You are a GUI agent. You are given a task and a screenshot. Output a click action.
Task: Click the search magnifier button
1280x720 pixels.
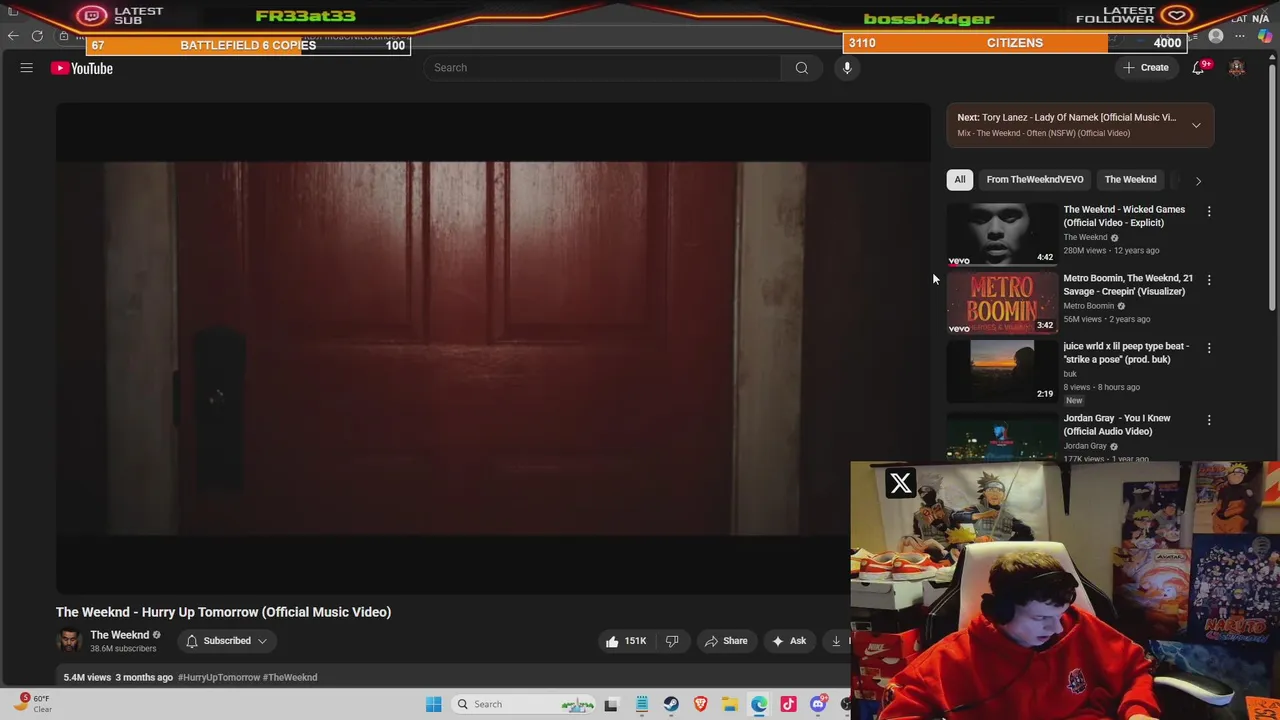[801, 68]
